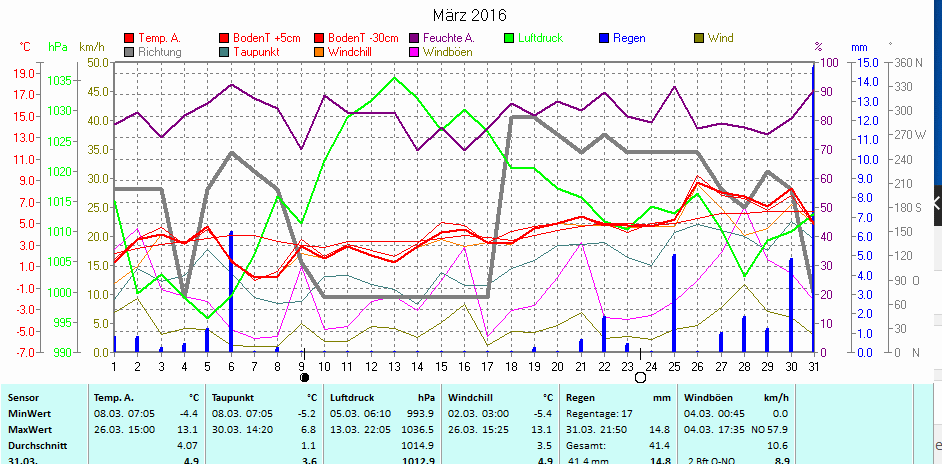Click the 'Luftdruck' table column header
Screen dimensions: 942x464
(x=350, y=398)
